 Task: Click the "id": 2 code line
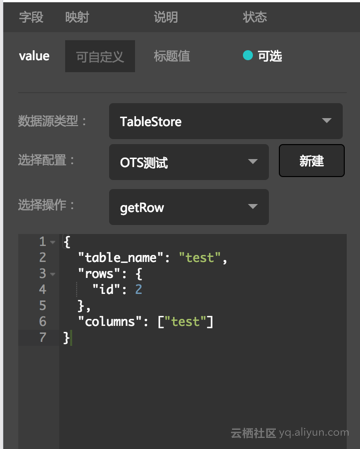pyautogui.click(x=117, y=289)
